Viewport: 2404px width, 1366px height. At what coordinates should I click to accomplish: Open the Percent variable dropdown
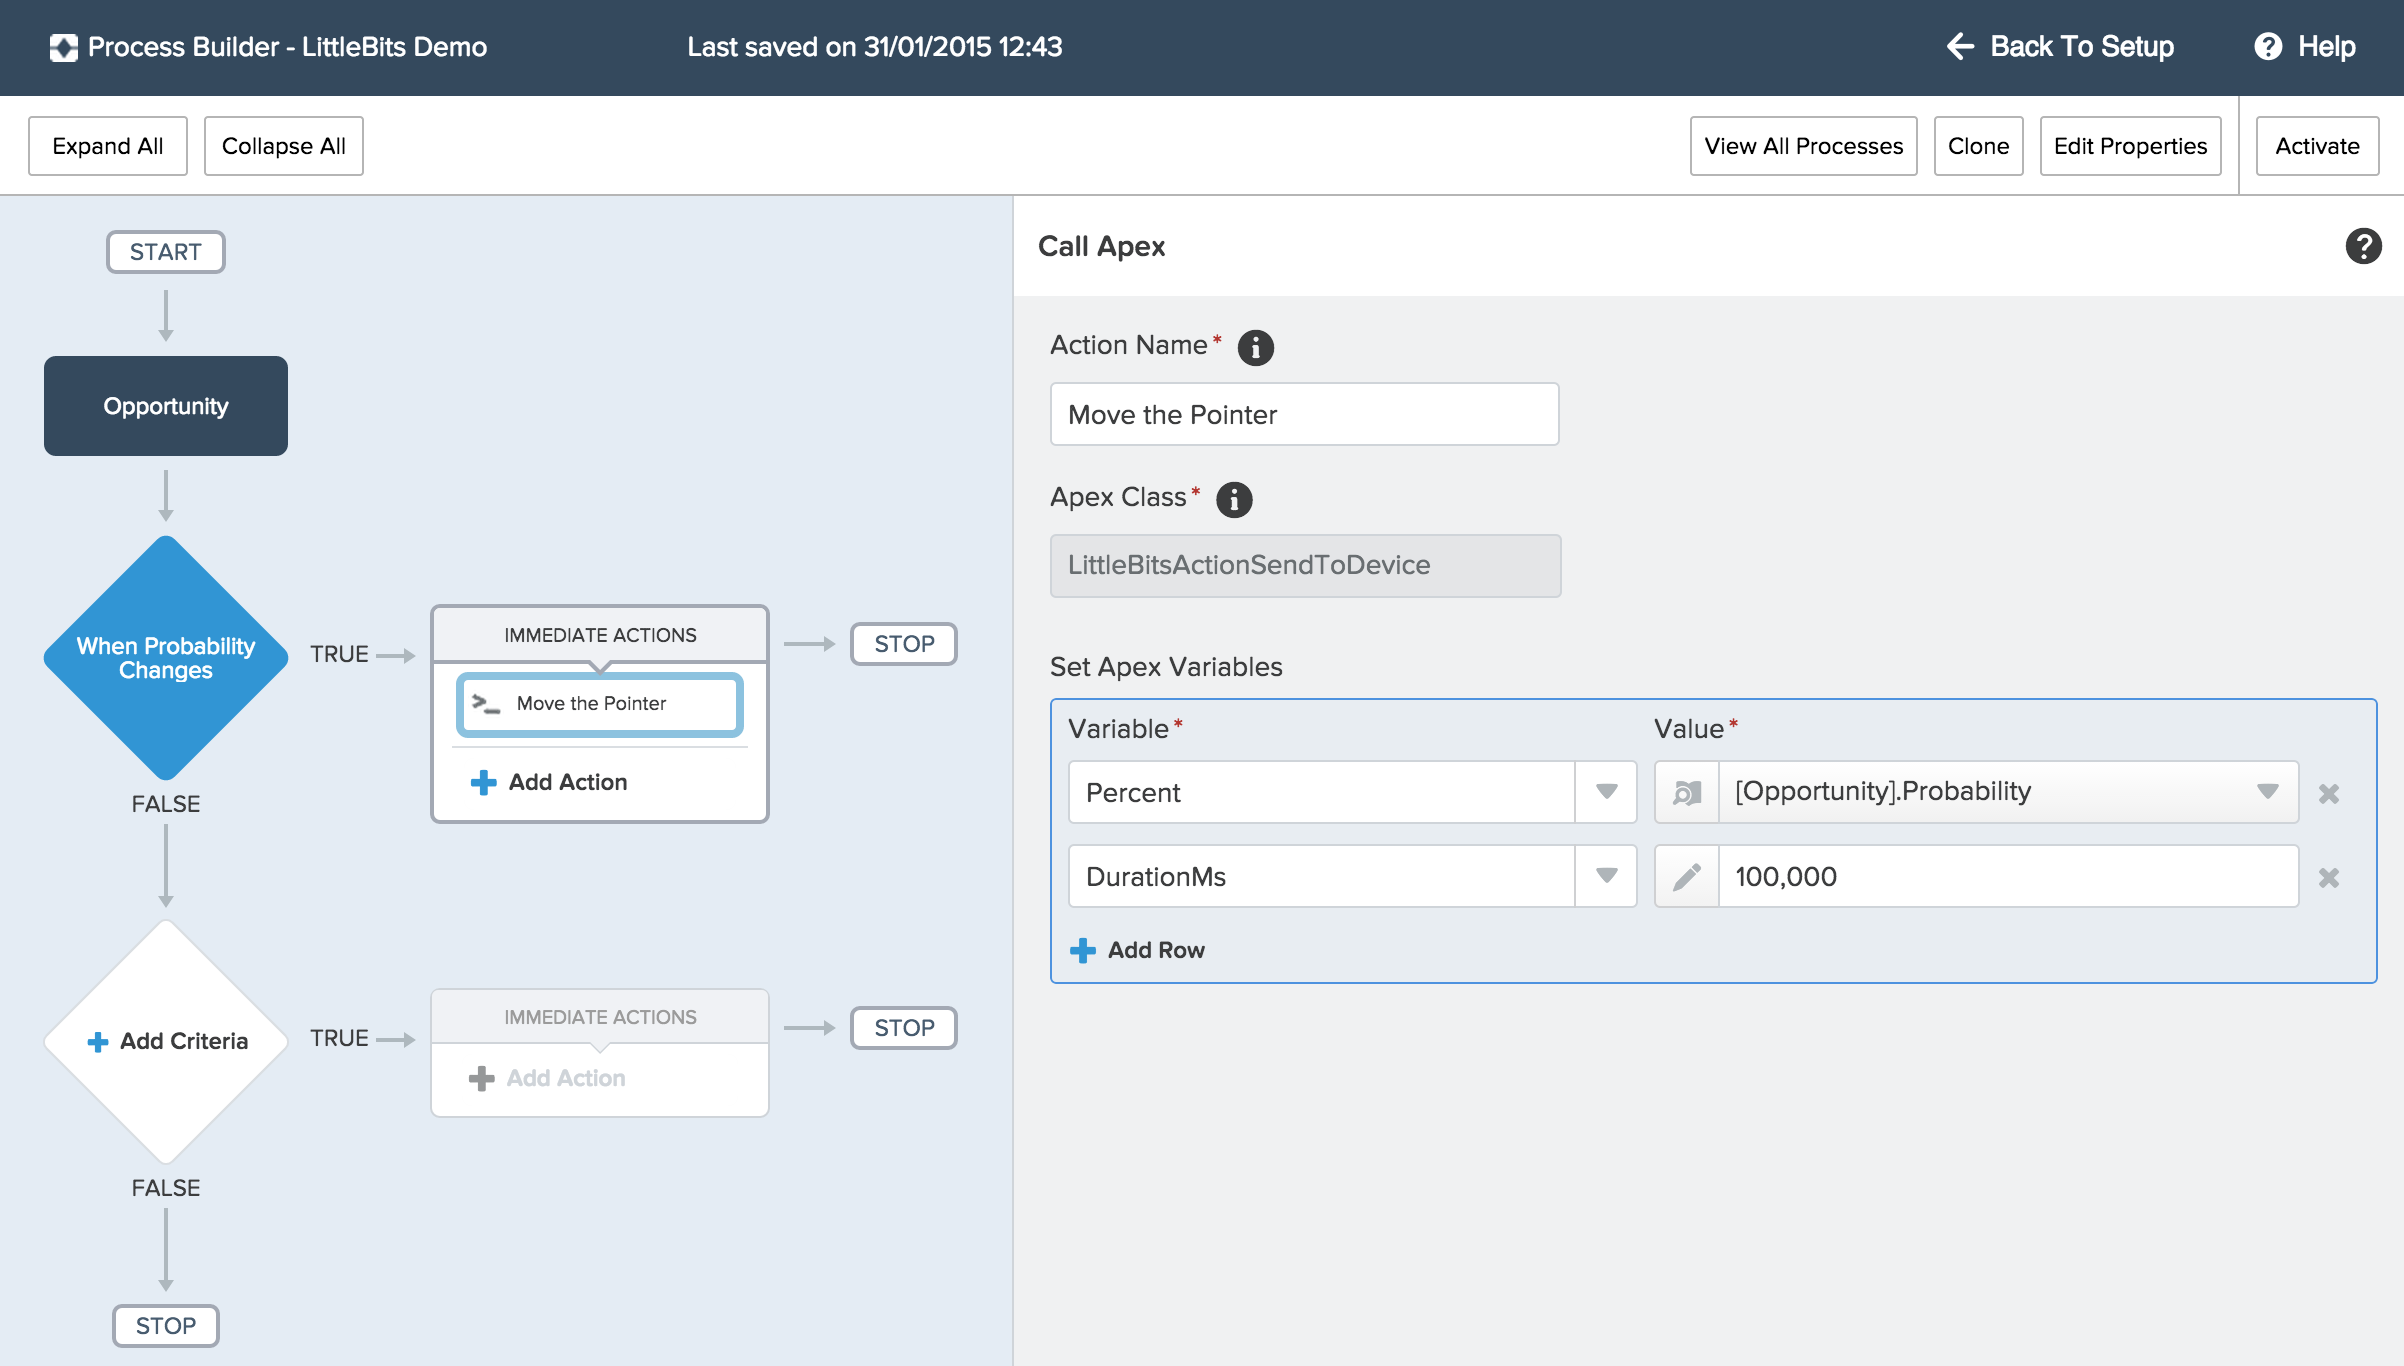pyautogui.click(x=1606, y=792)
